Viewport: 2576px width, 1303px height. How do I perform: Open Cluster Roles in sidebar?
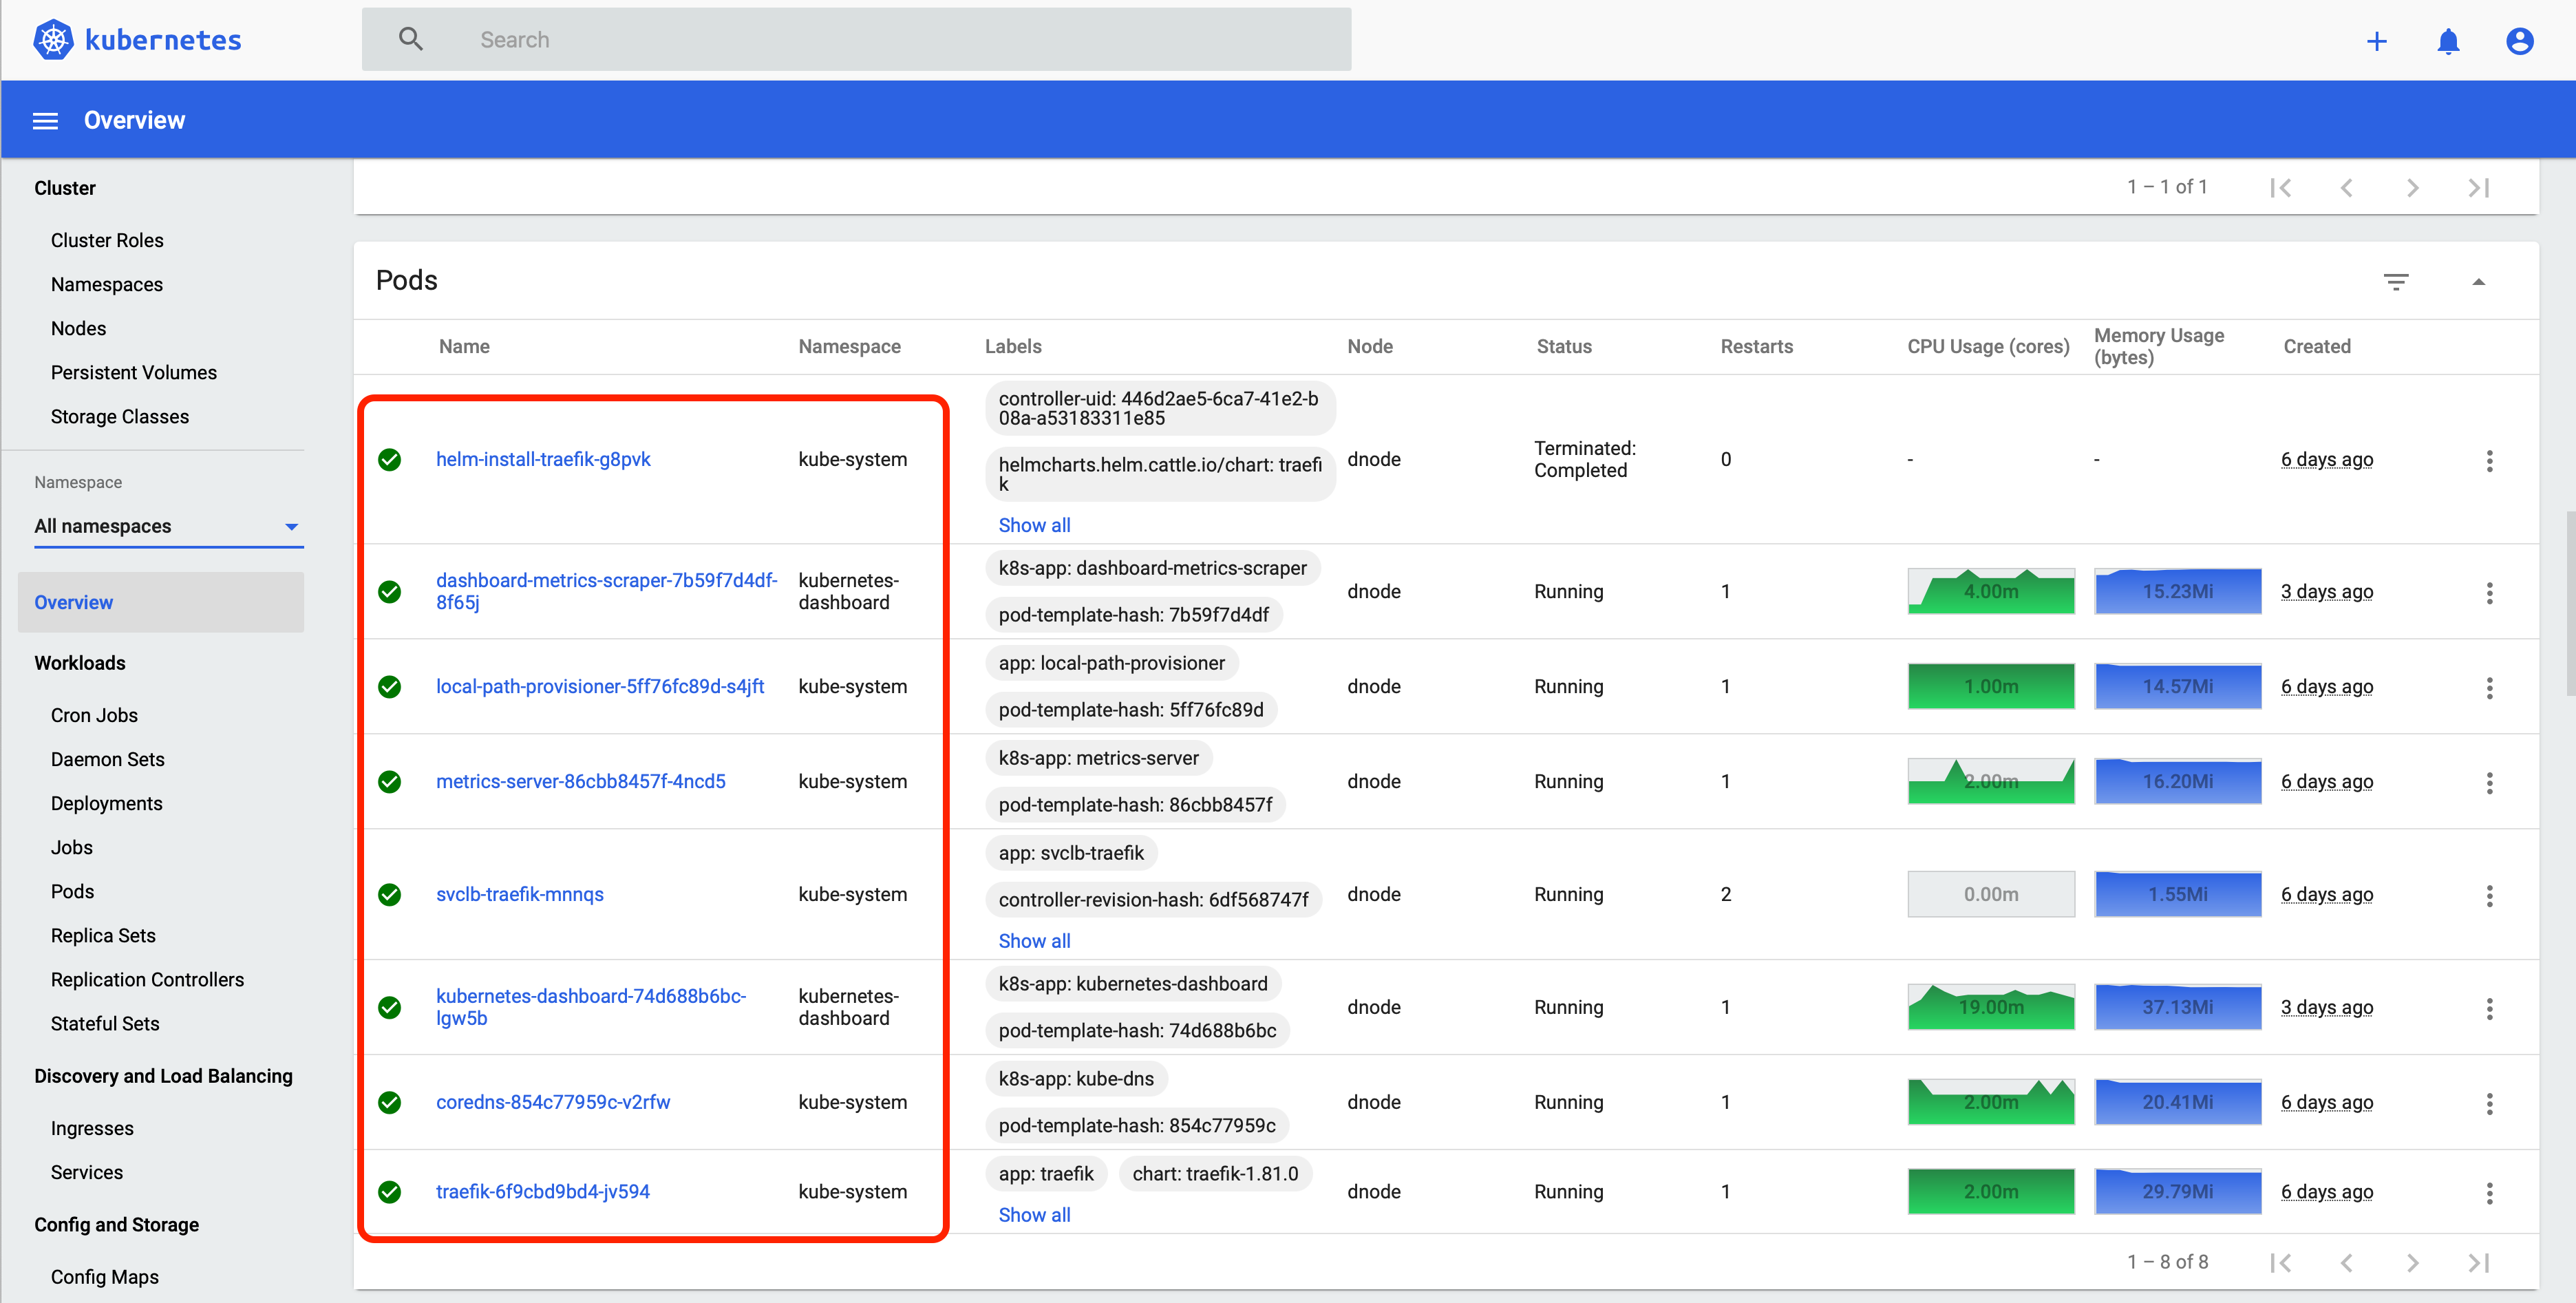pos(107,240)
